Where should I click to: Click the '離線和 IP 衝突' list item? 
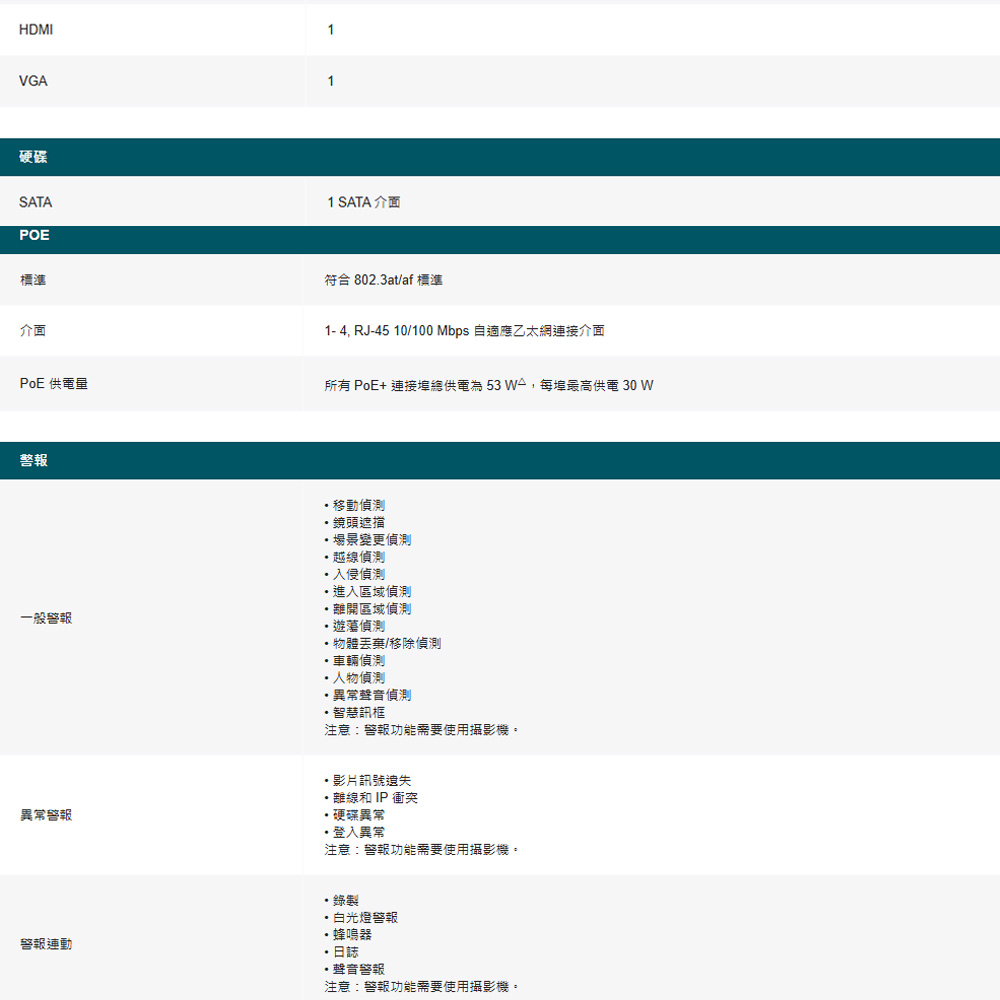375,798
